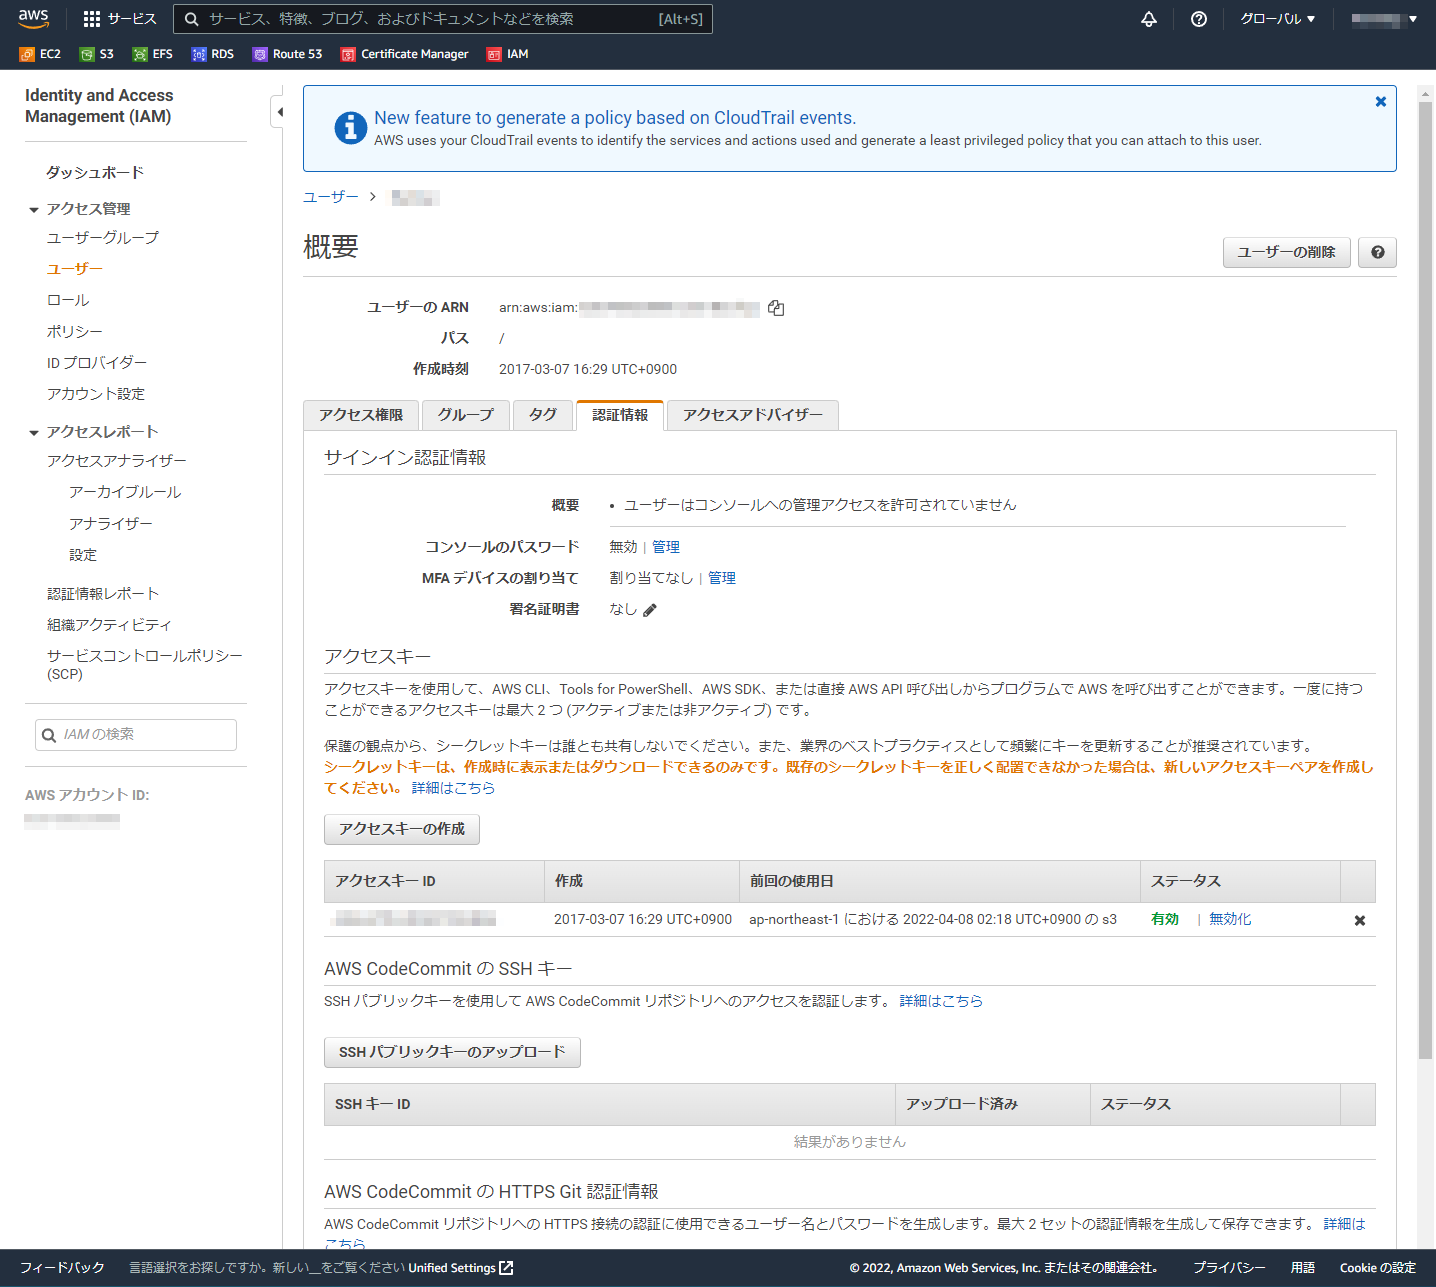1436x1287 pixels.
Task: Collapse the IAM side navigation panel
Action: [279, 112]
